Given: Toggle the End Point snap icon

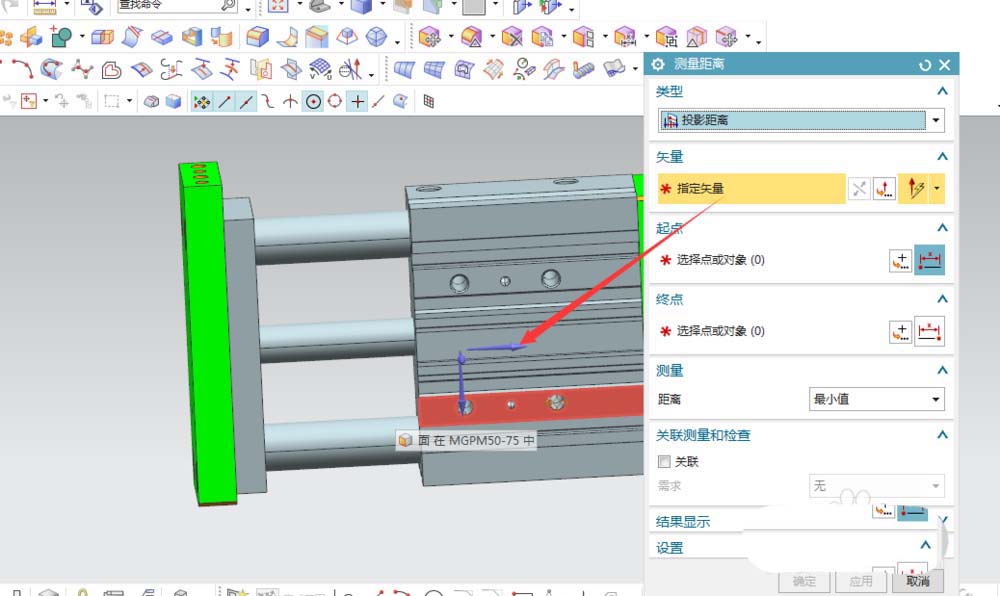Looking at the screenshot, I should (x=224, y=101).
